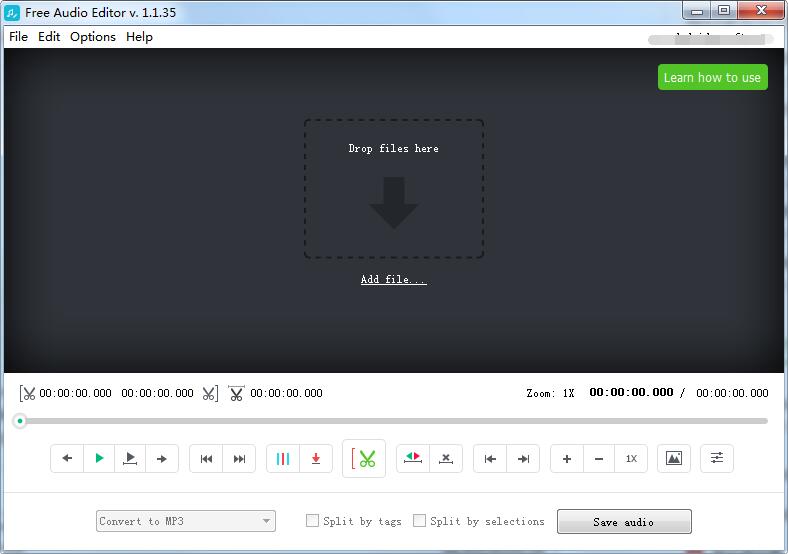The image size is (788, 554).
Task: Click the selection start time field
Action: [75, 393]
